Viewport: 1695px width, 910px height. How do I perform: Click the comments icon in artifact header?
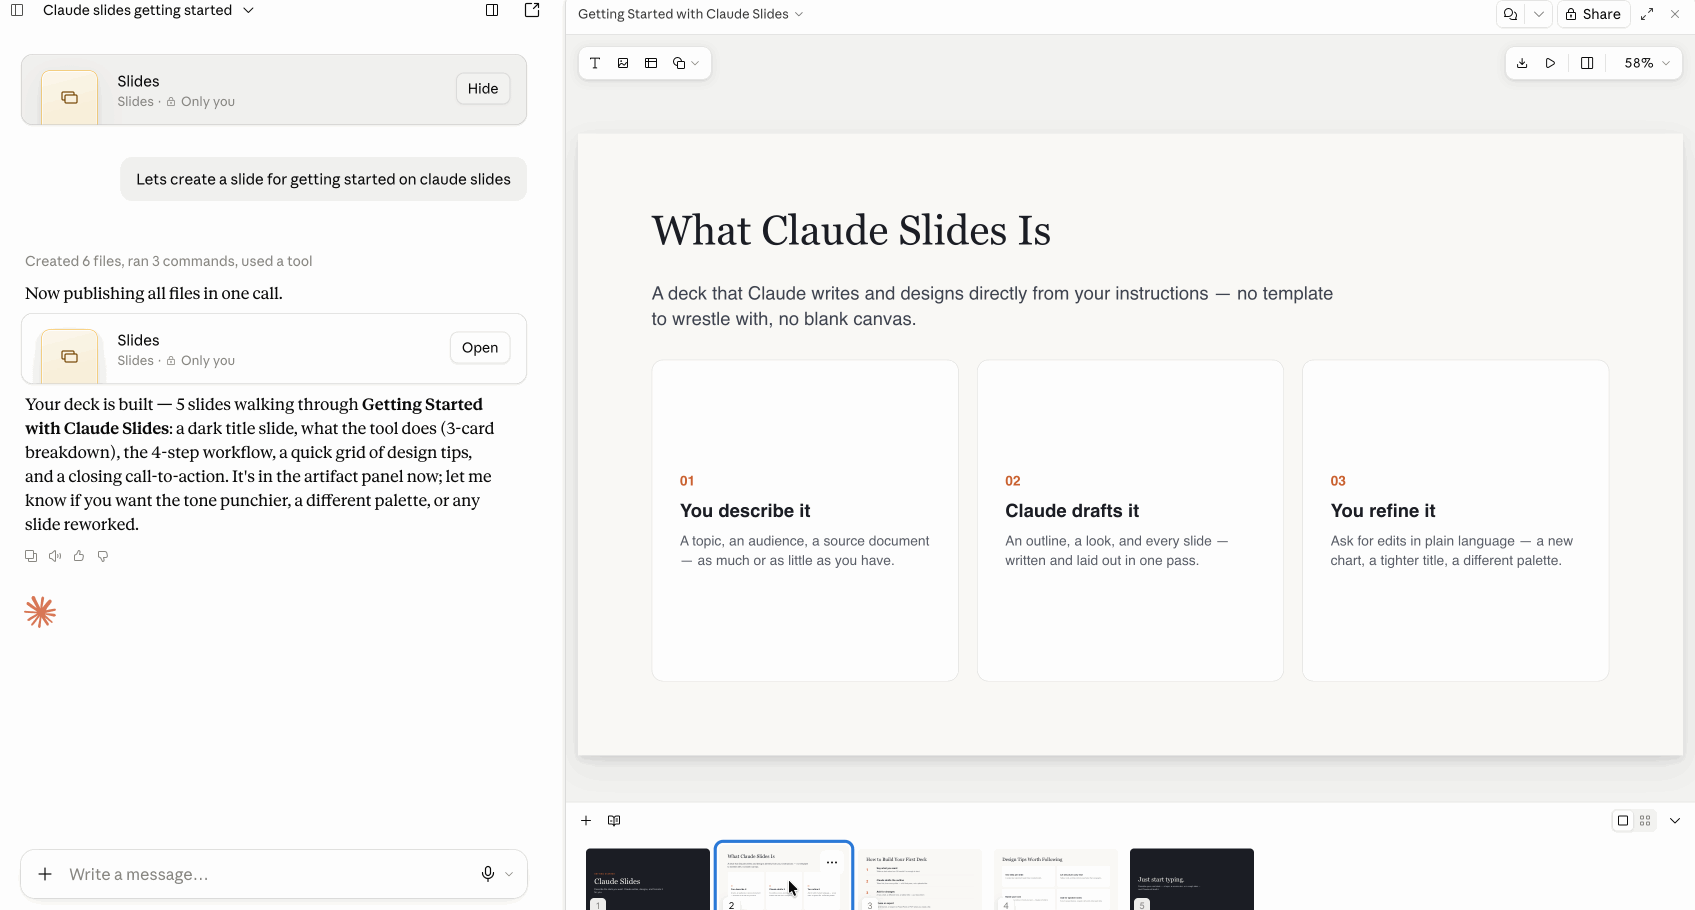(x=1510, y=14)
